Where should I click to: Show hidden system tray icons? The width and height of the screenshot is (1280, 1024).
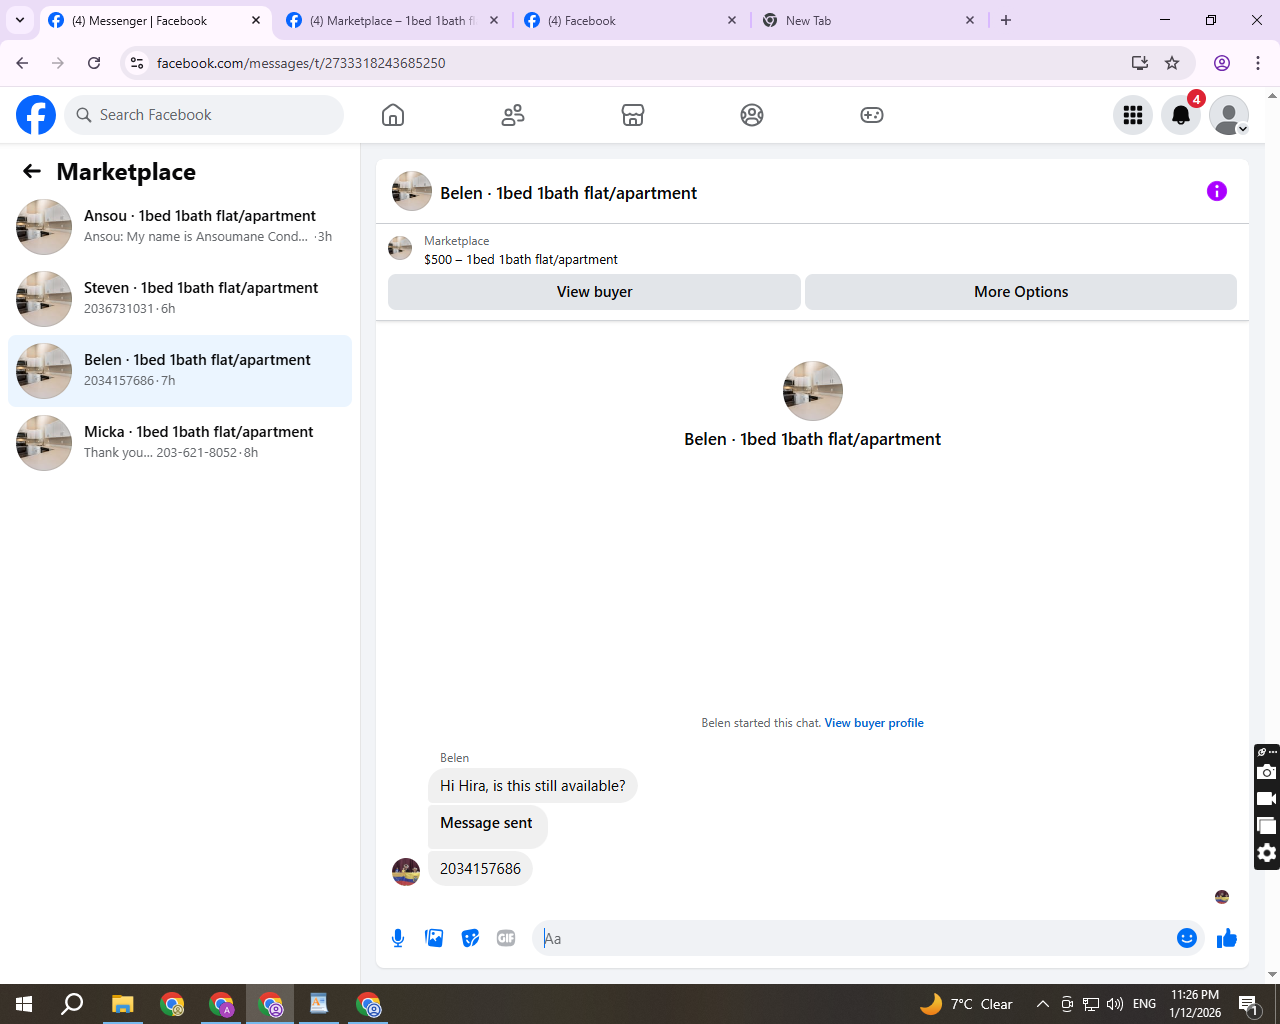(x=1042, y=1004)
